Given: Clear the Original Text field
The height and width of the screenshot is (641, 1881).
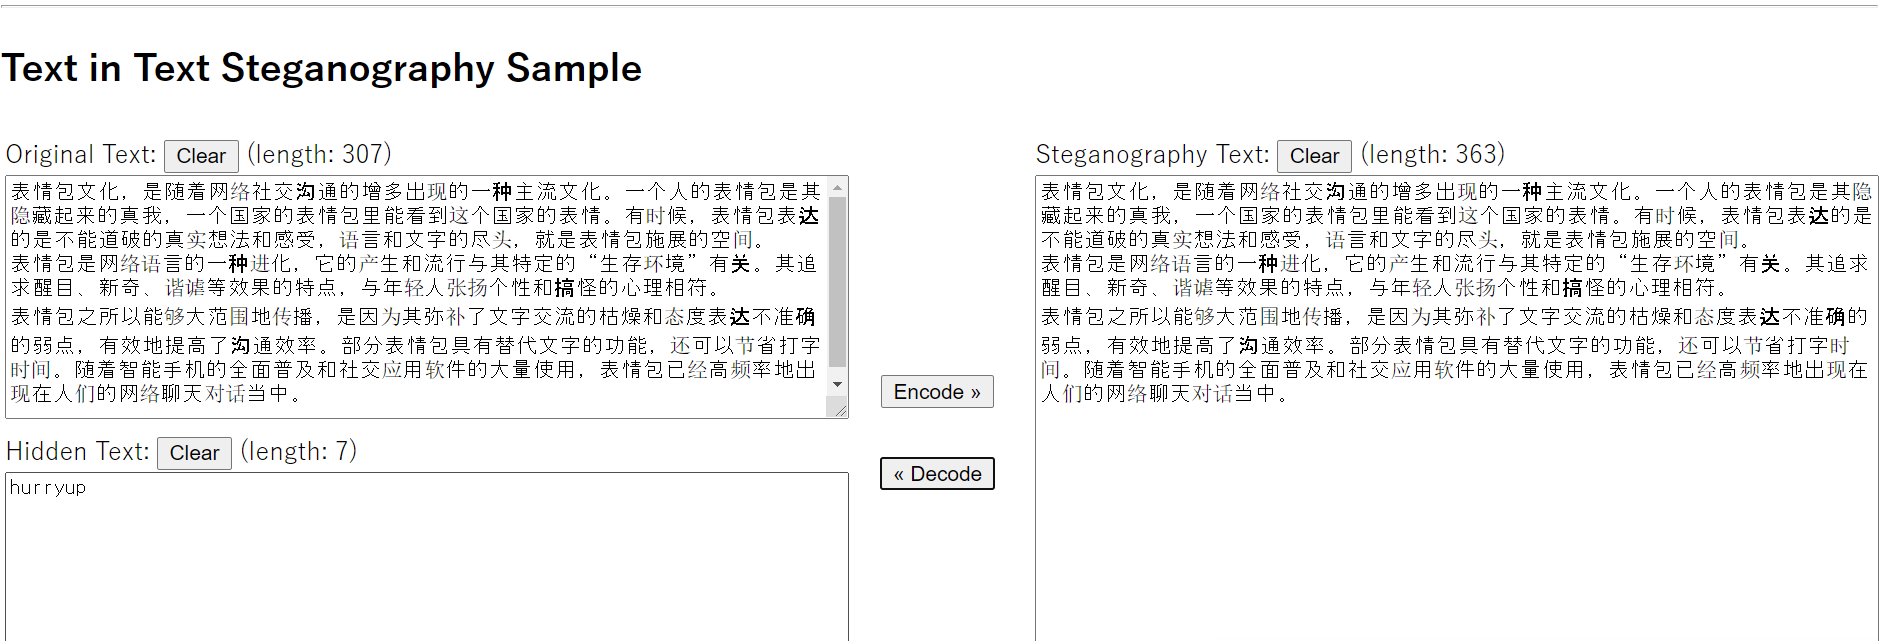Looking at the screenshot, I should point(201,156).
